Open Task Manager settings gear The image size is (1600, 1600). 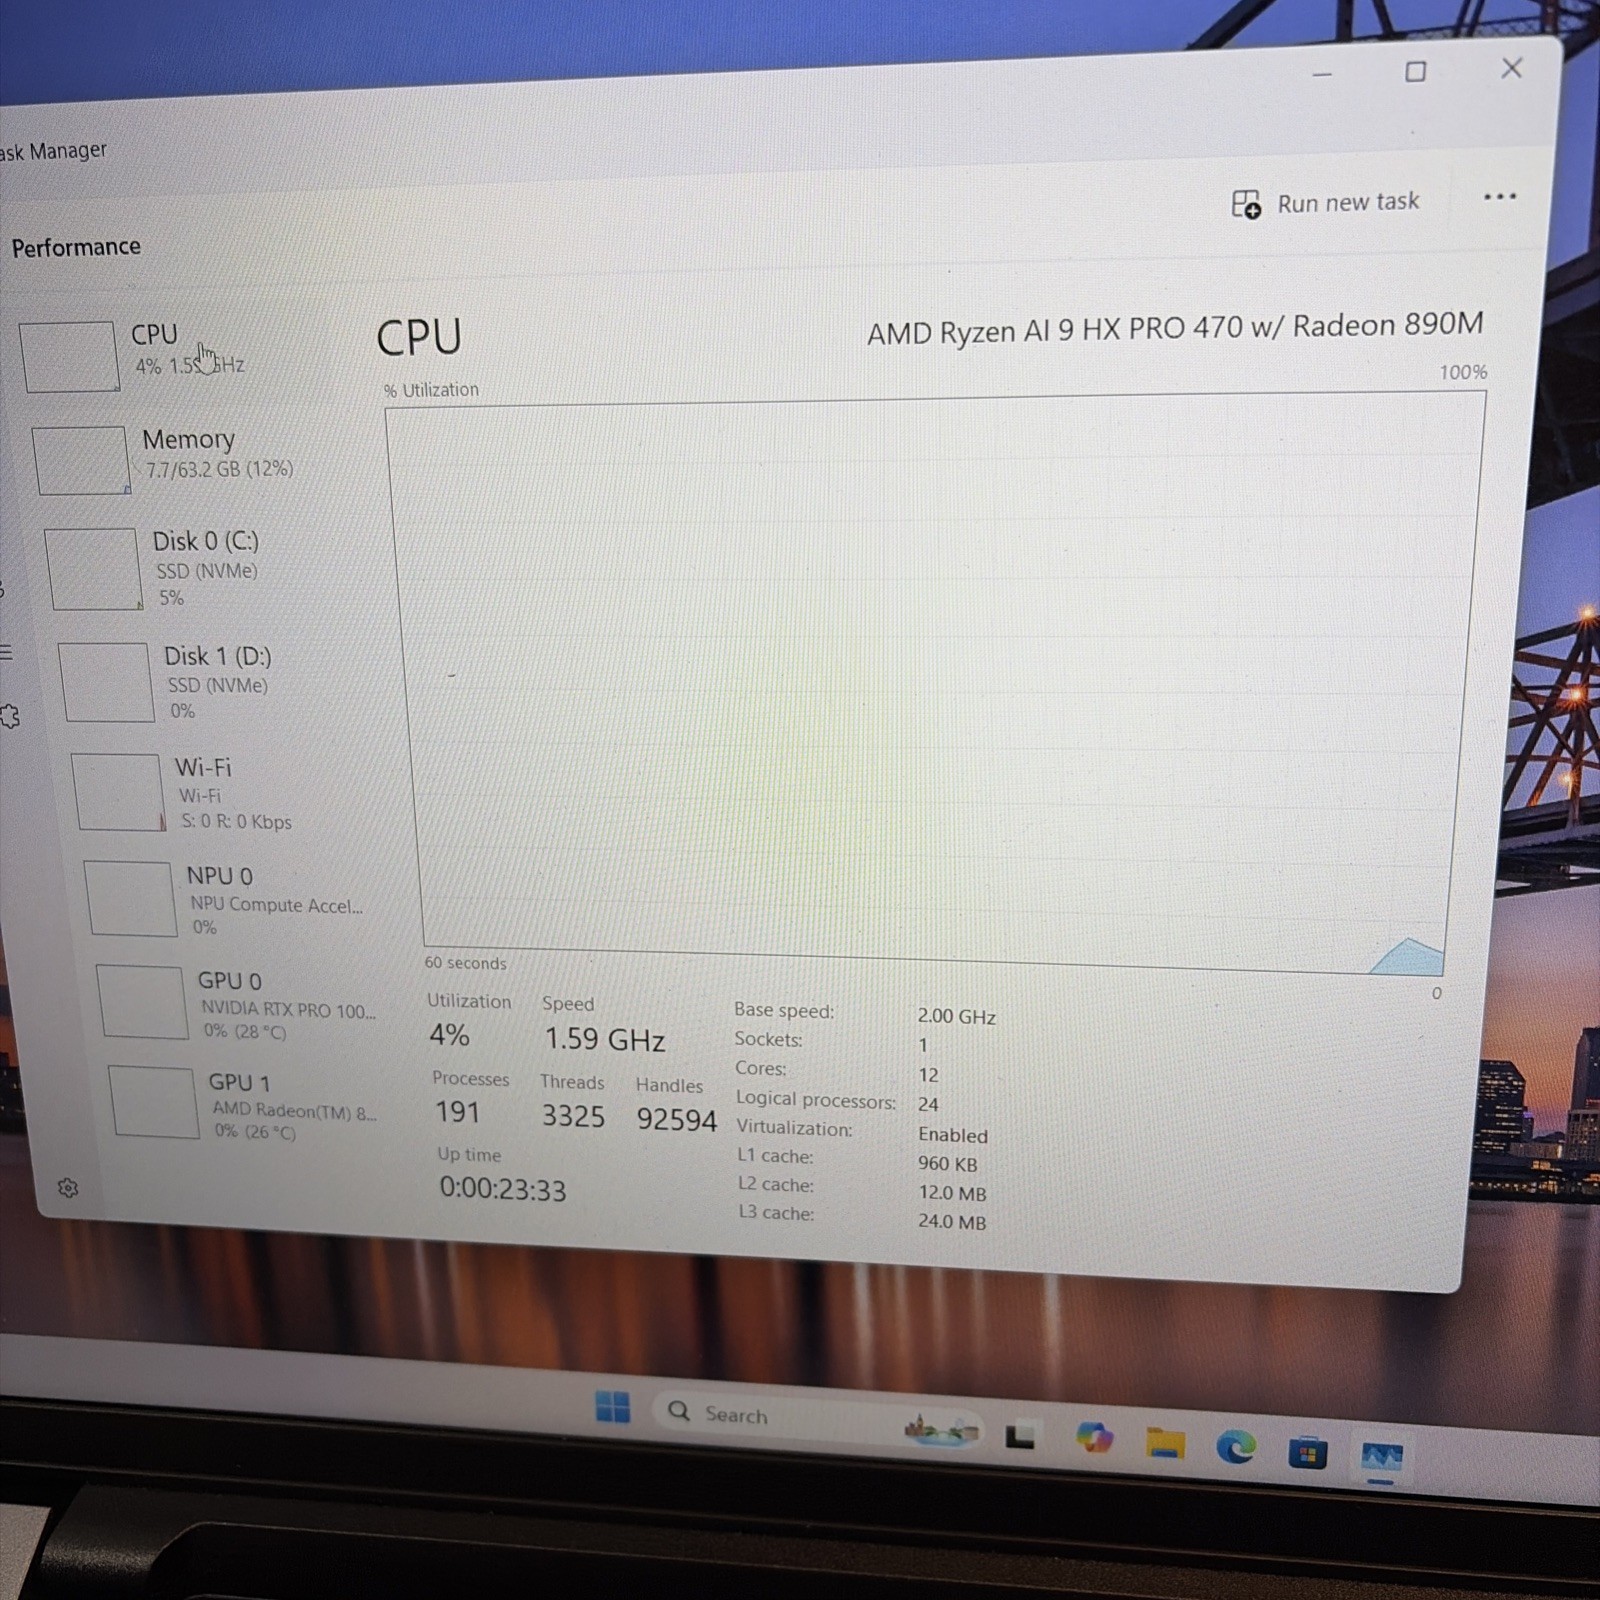tap(68, 1188)
